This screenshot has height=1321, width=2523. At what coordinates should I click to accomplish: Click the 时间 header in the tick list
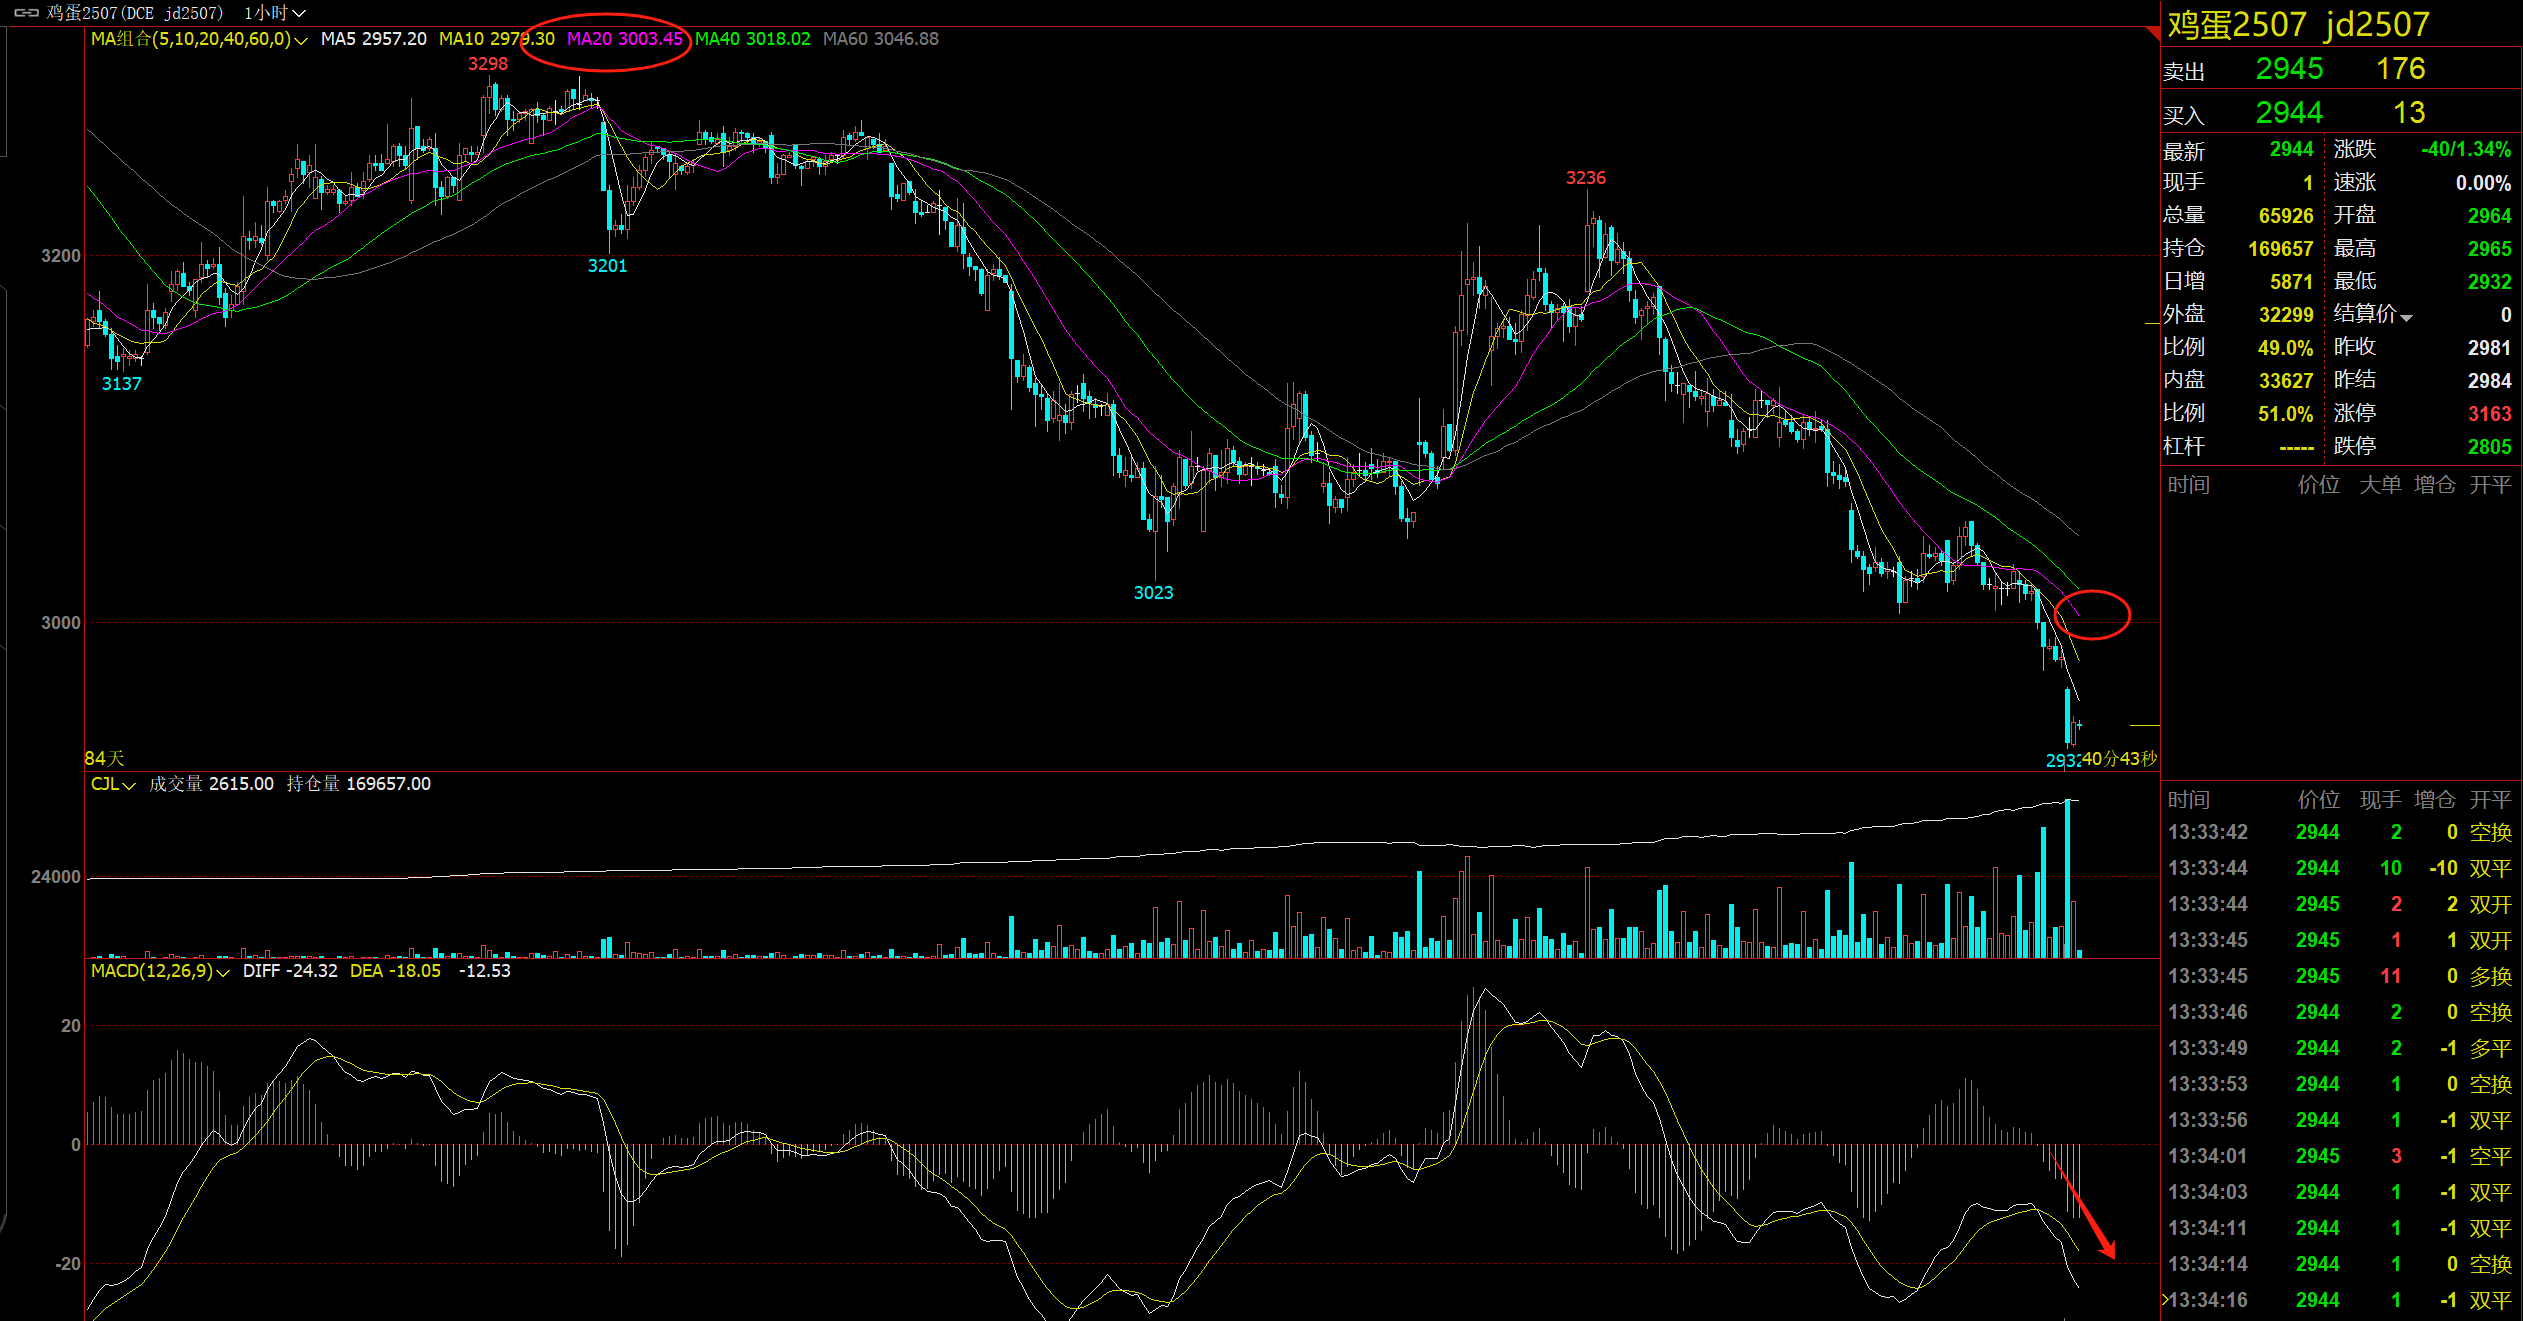coord(2188,800)
